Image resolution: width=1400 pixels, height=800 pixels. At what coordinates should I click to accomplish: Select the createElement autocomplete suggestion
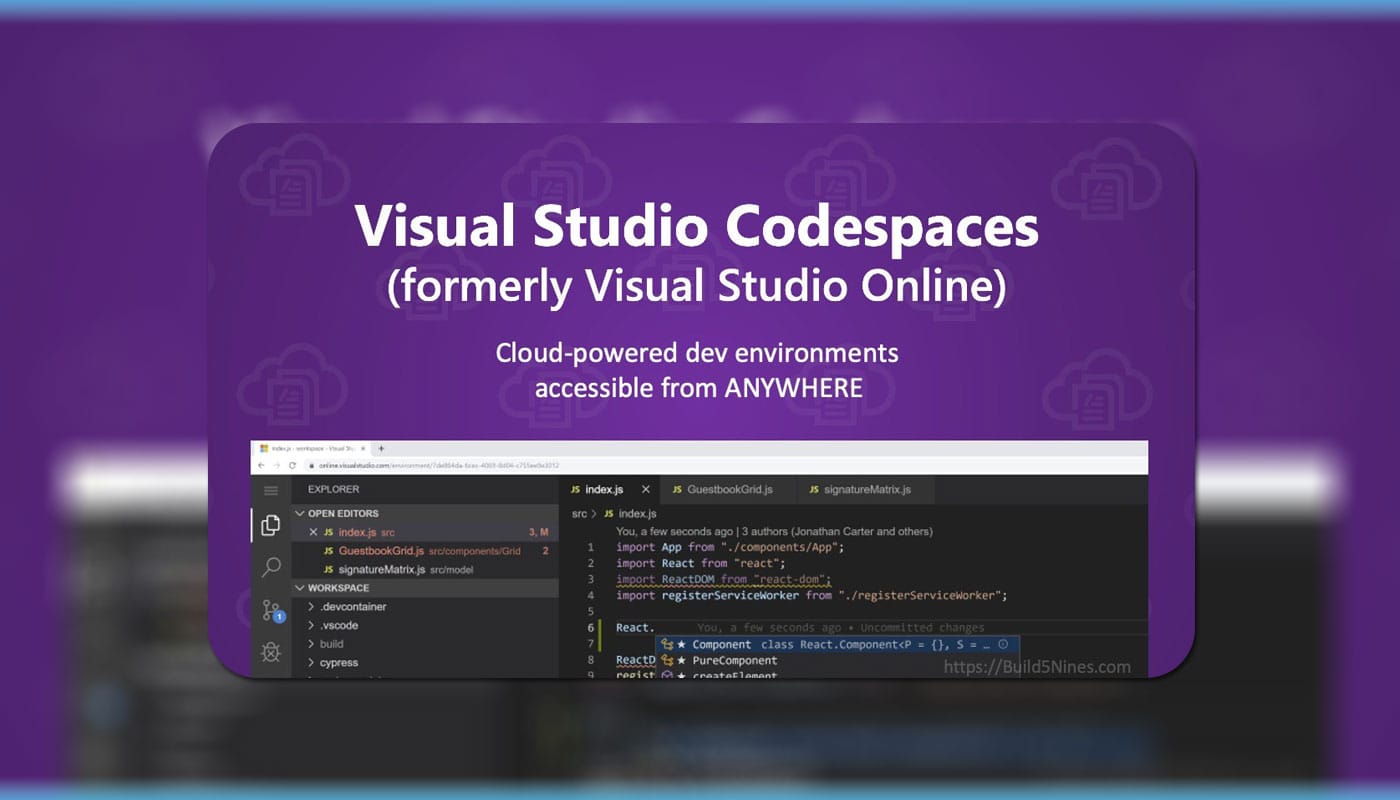point(838,675)
